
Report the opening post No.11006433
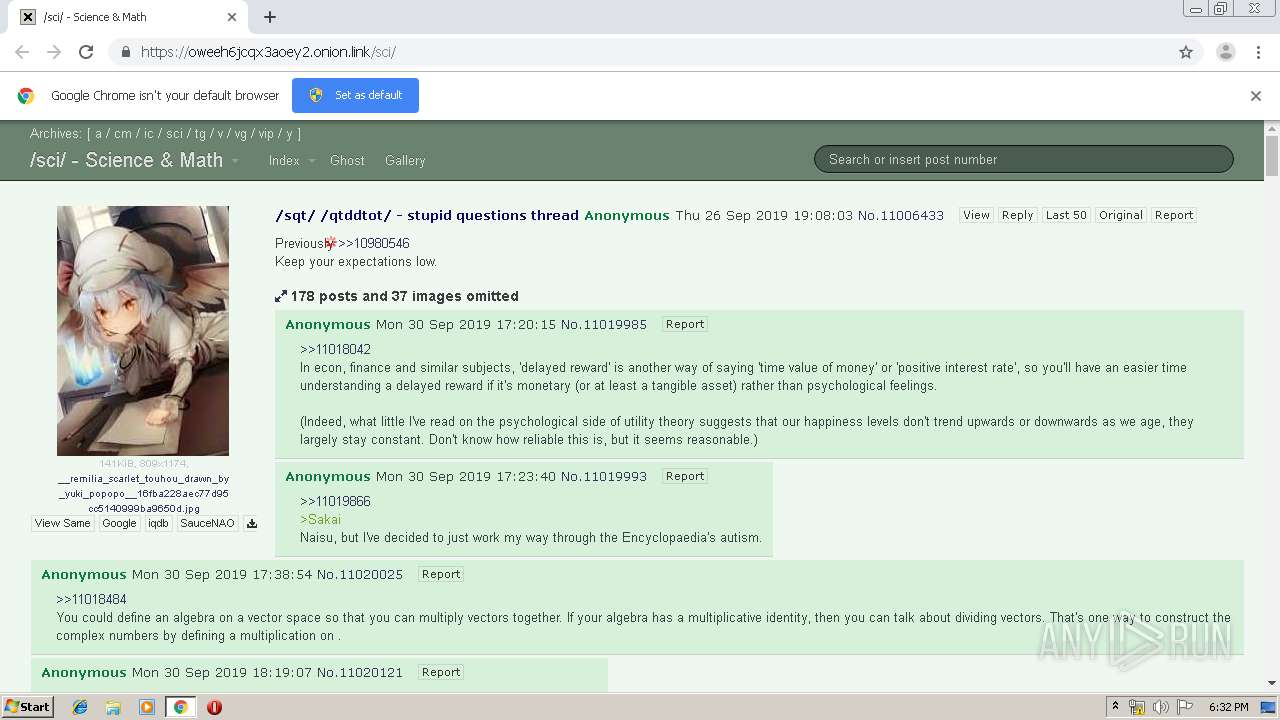(1174, 215)
